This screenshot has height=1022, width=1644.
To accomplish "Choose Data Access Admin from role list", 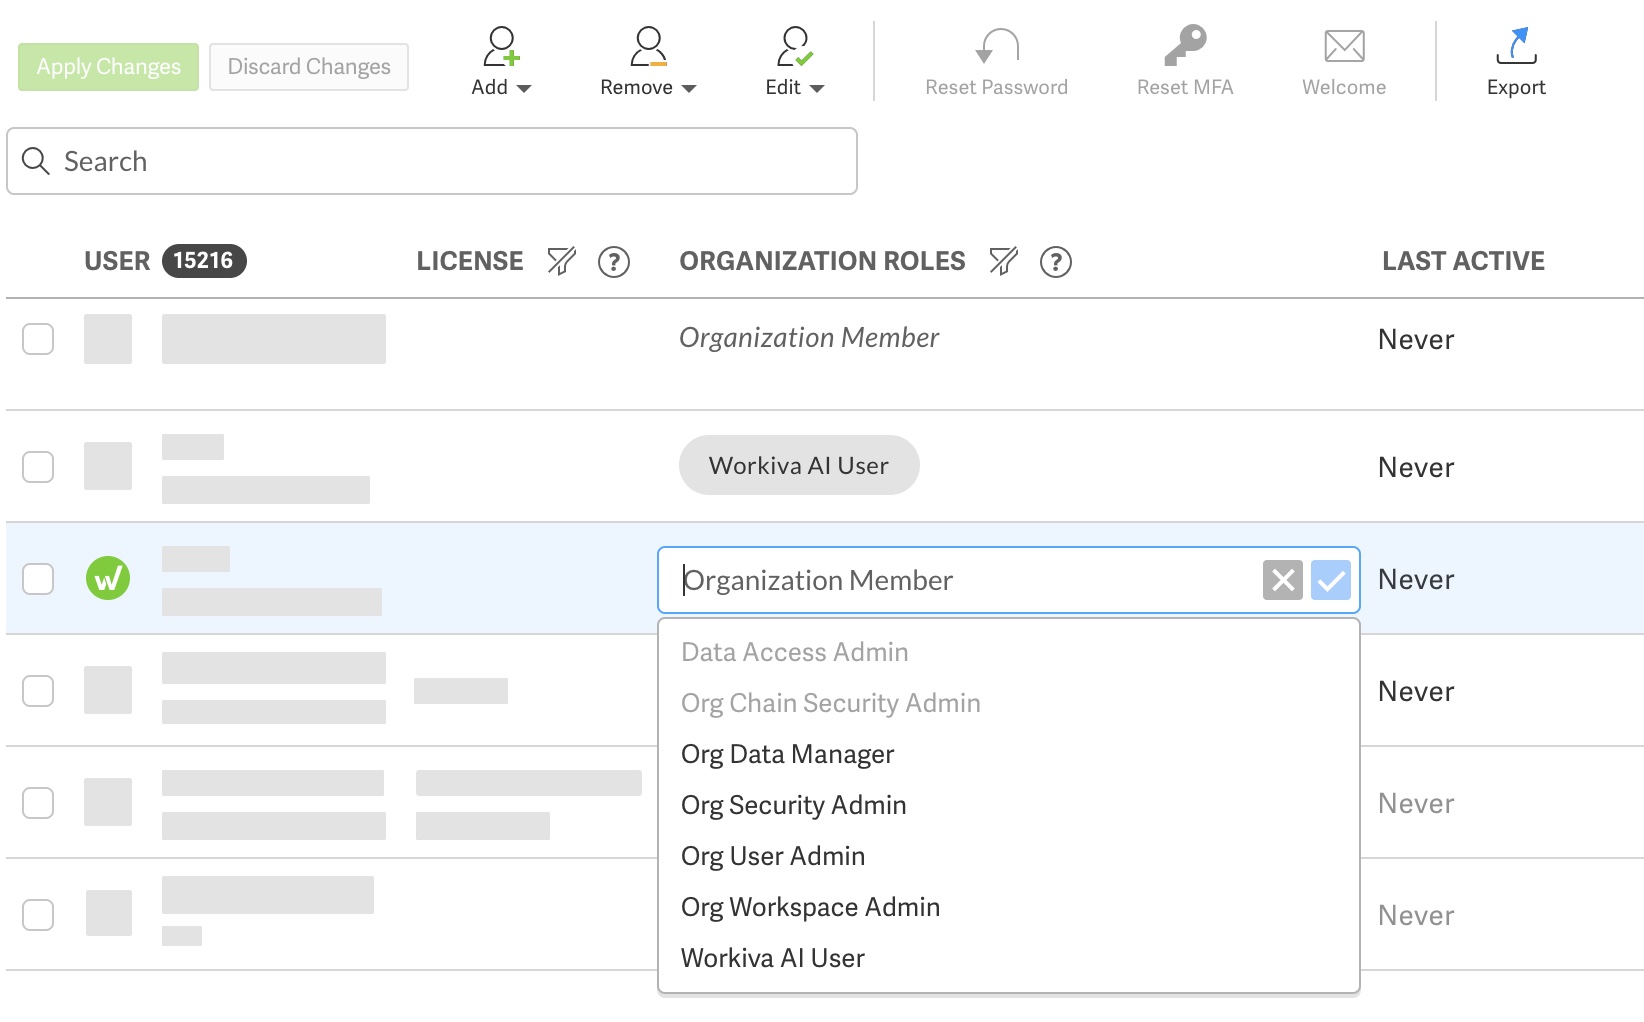I will 1009,652.
